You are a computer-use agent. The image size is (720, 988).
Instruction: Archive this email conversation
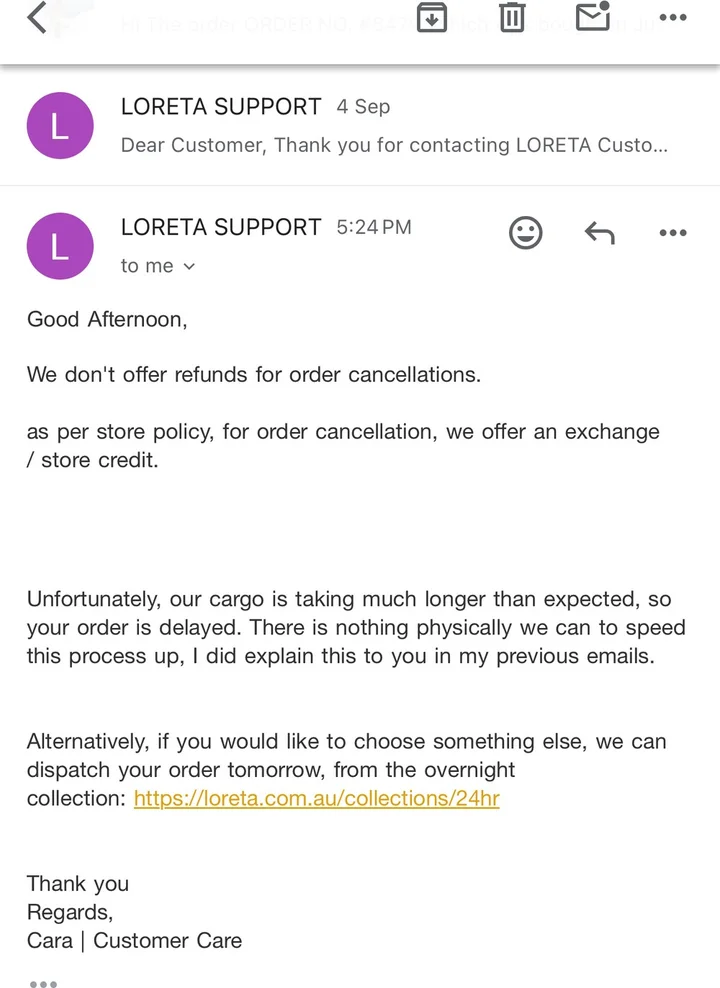431,17
